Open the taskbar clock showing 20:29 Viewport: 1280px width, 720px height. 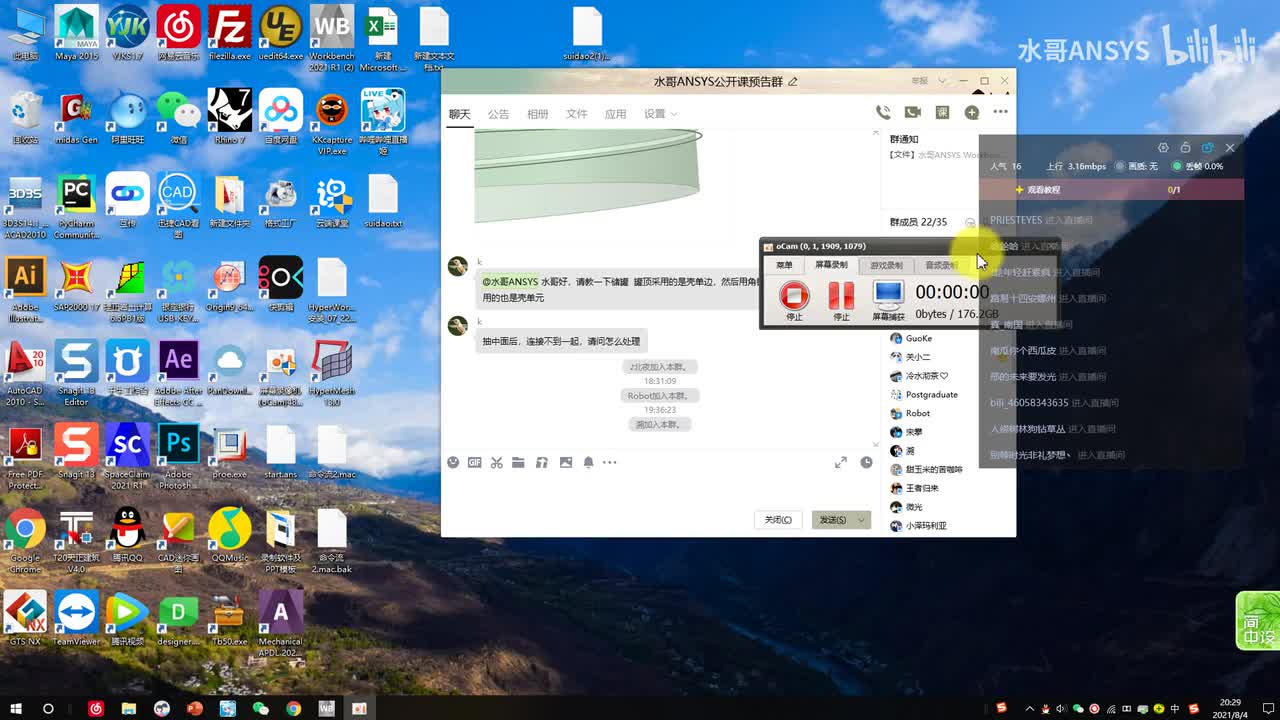[1229, 708]
